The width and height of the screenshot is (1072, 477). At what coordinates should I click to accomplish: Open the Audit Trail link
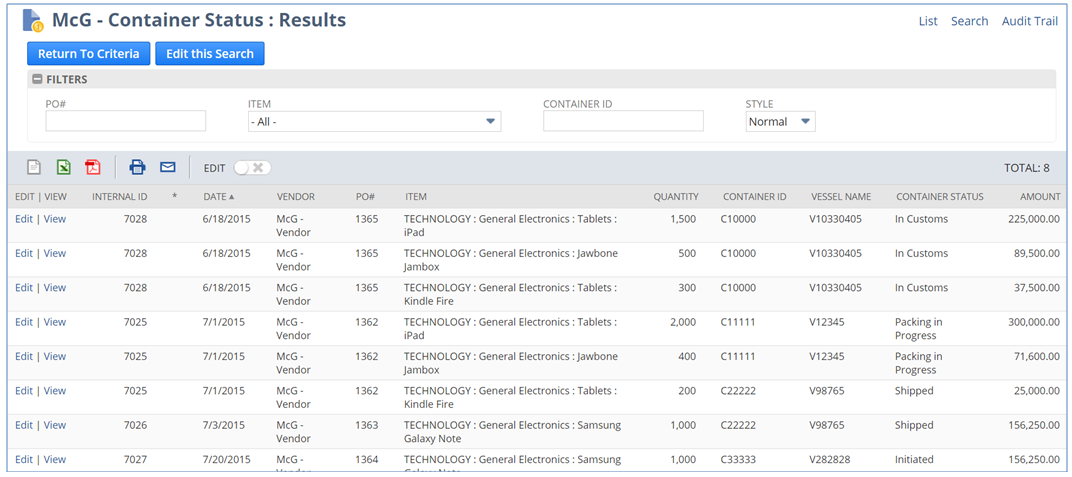tap(1029, 21)
